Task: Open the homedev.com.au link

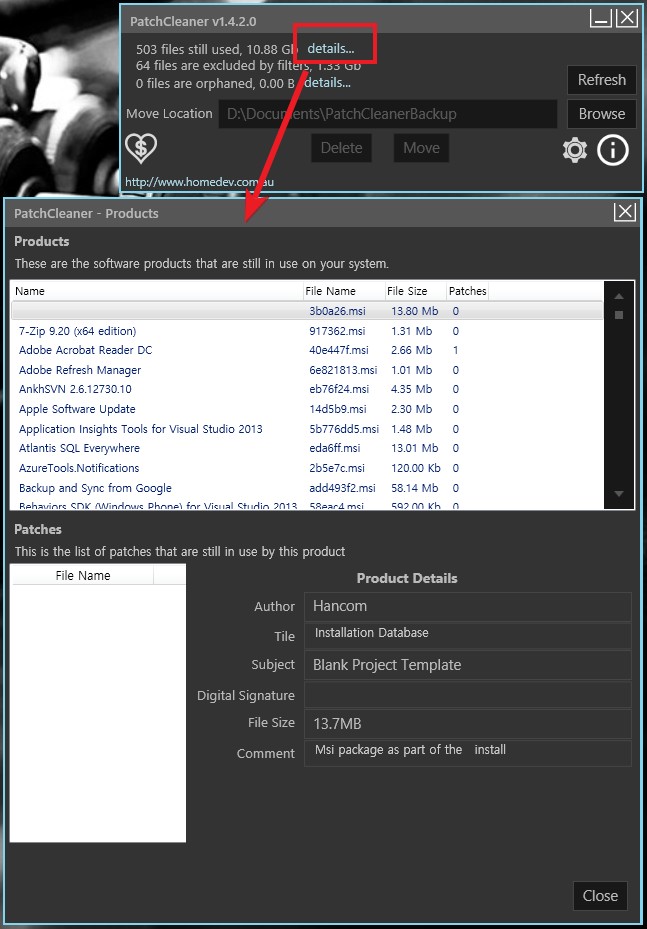Action: [x=200, y=182]
